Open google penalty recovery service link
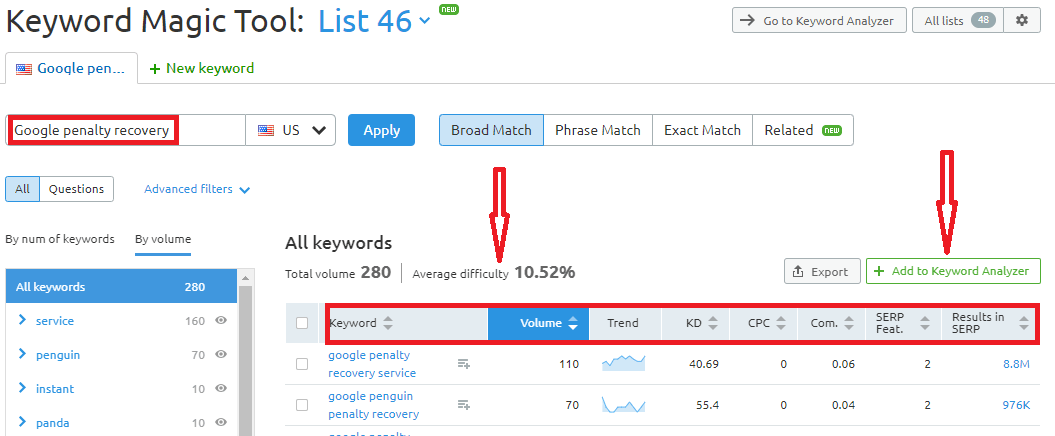 [x=372, y=364]
